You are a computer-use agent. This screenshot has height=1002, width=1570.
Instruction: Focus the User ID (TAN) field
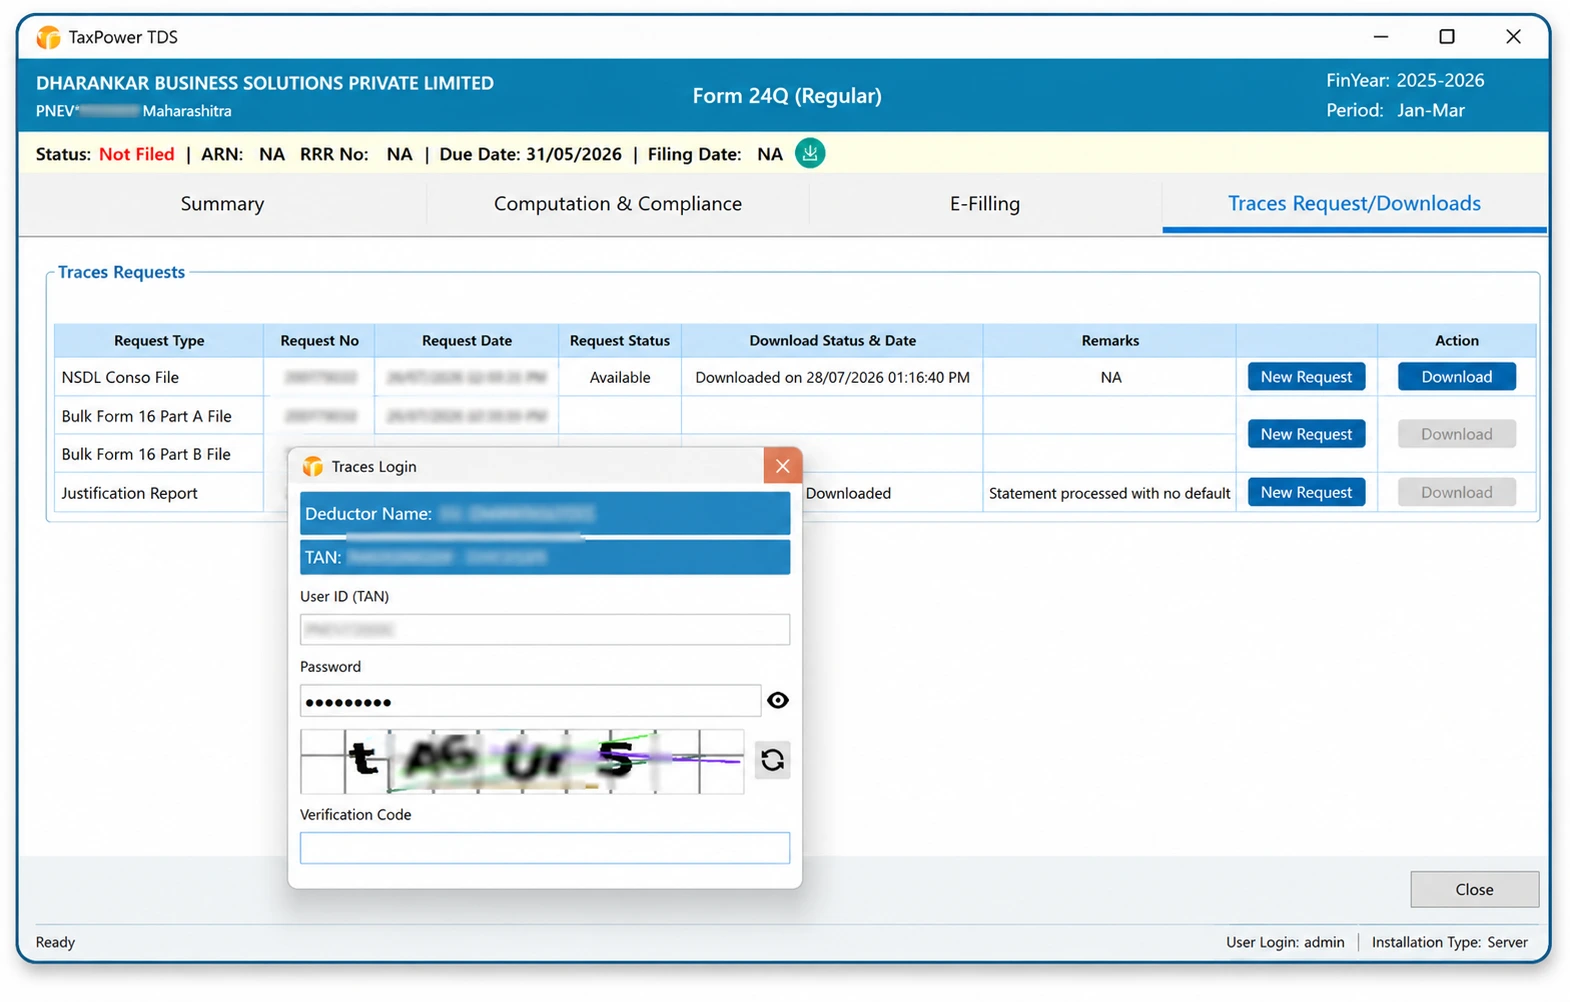click(x=545, y=629)
